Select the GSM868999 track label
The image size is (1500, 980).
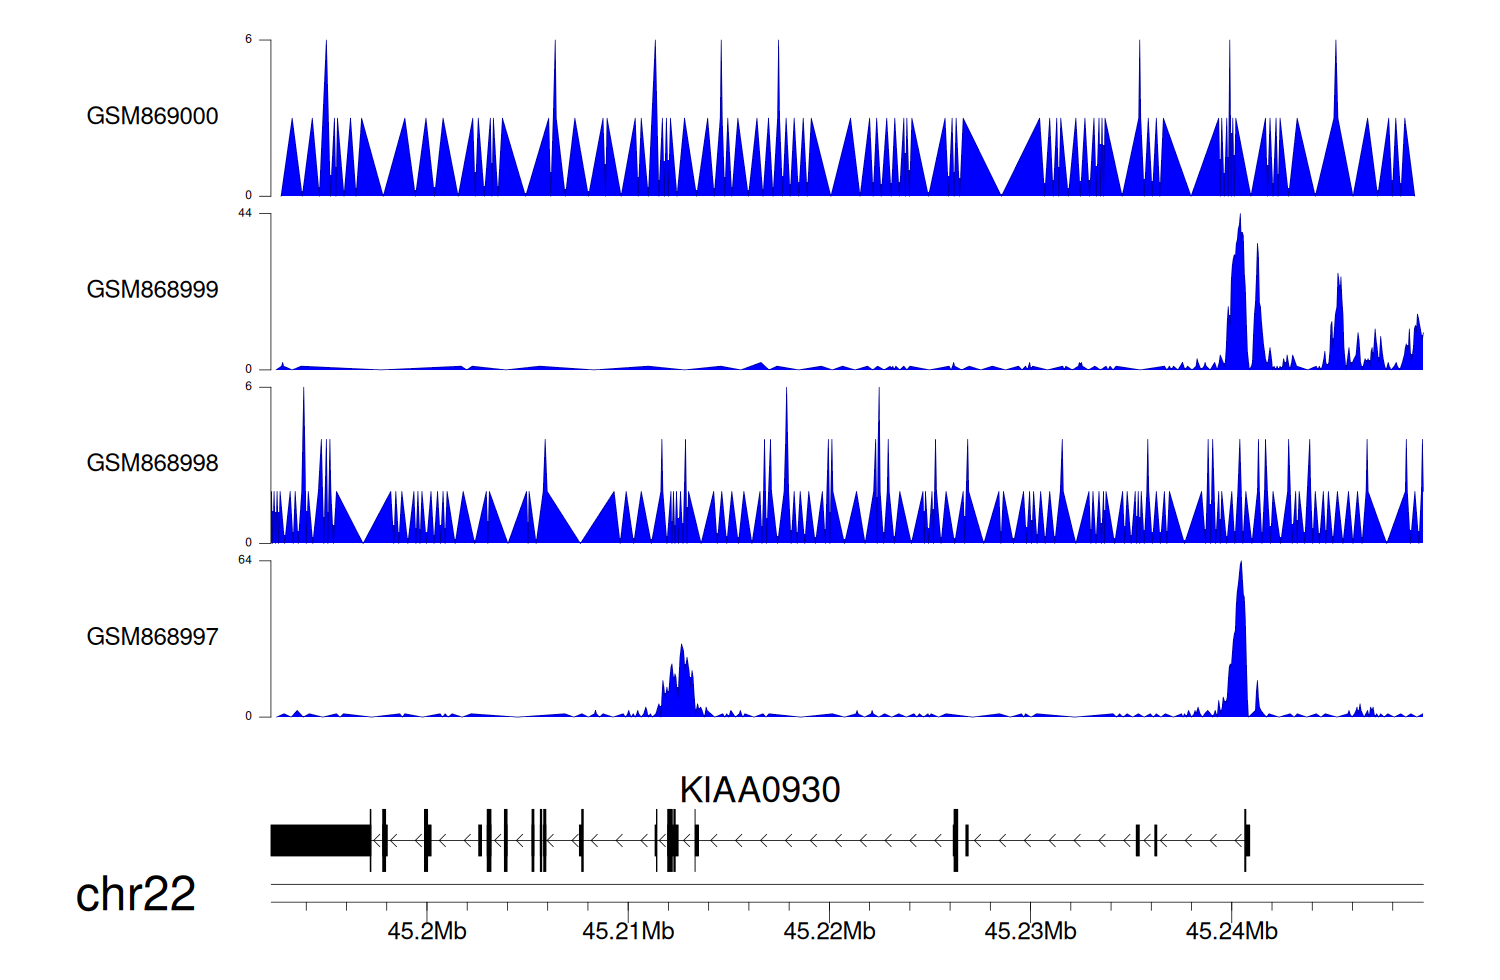pos(152,290)
